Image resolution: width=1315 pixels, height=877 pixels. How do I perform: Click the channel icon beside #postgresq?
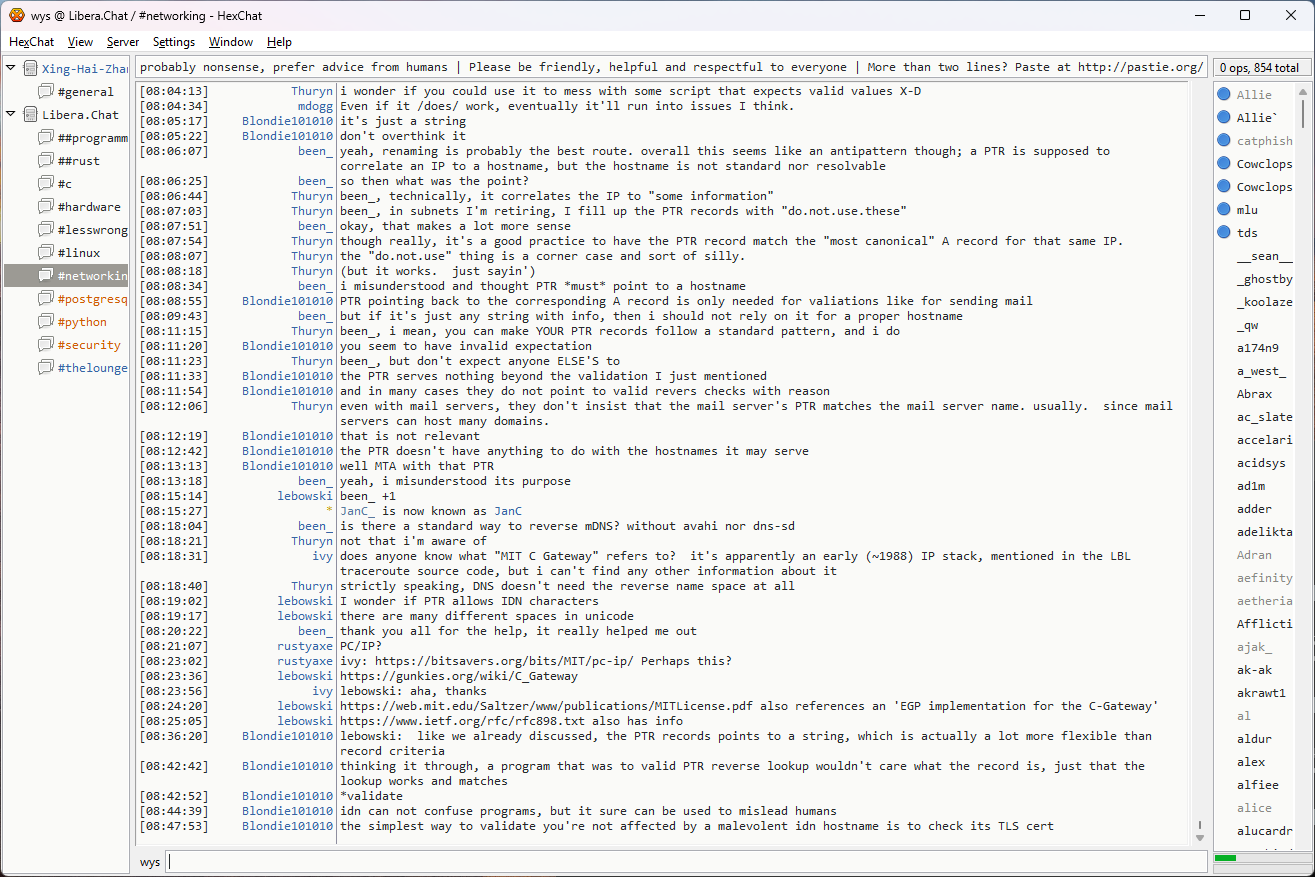[x=46, y=299]
